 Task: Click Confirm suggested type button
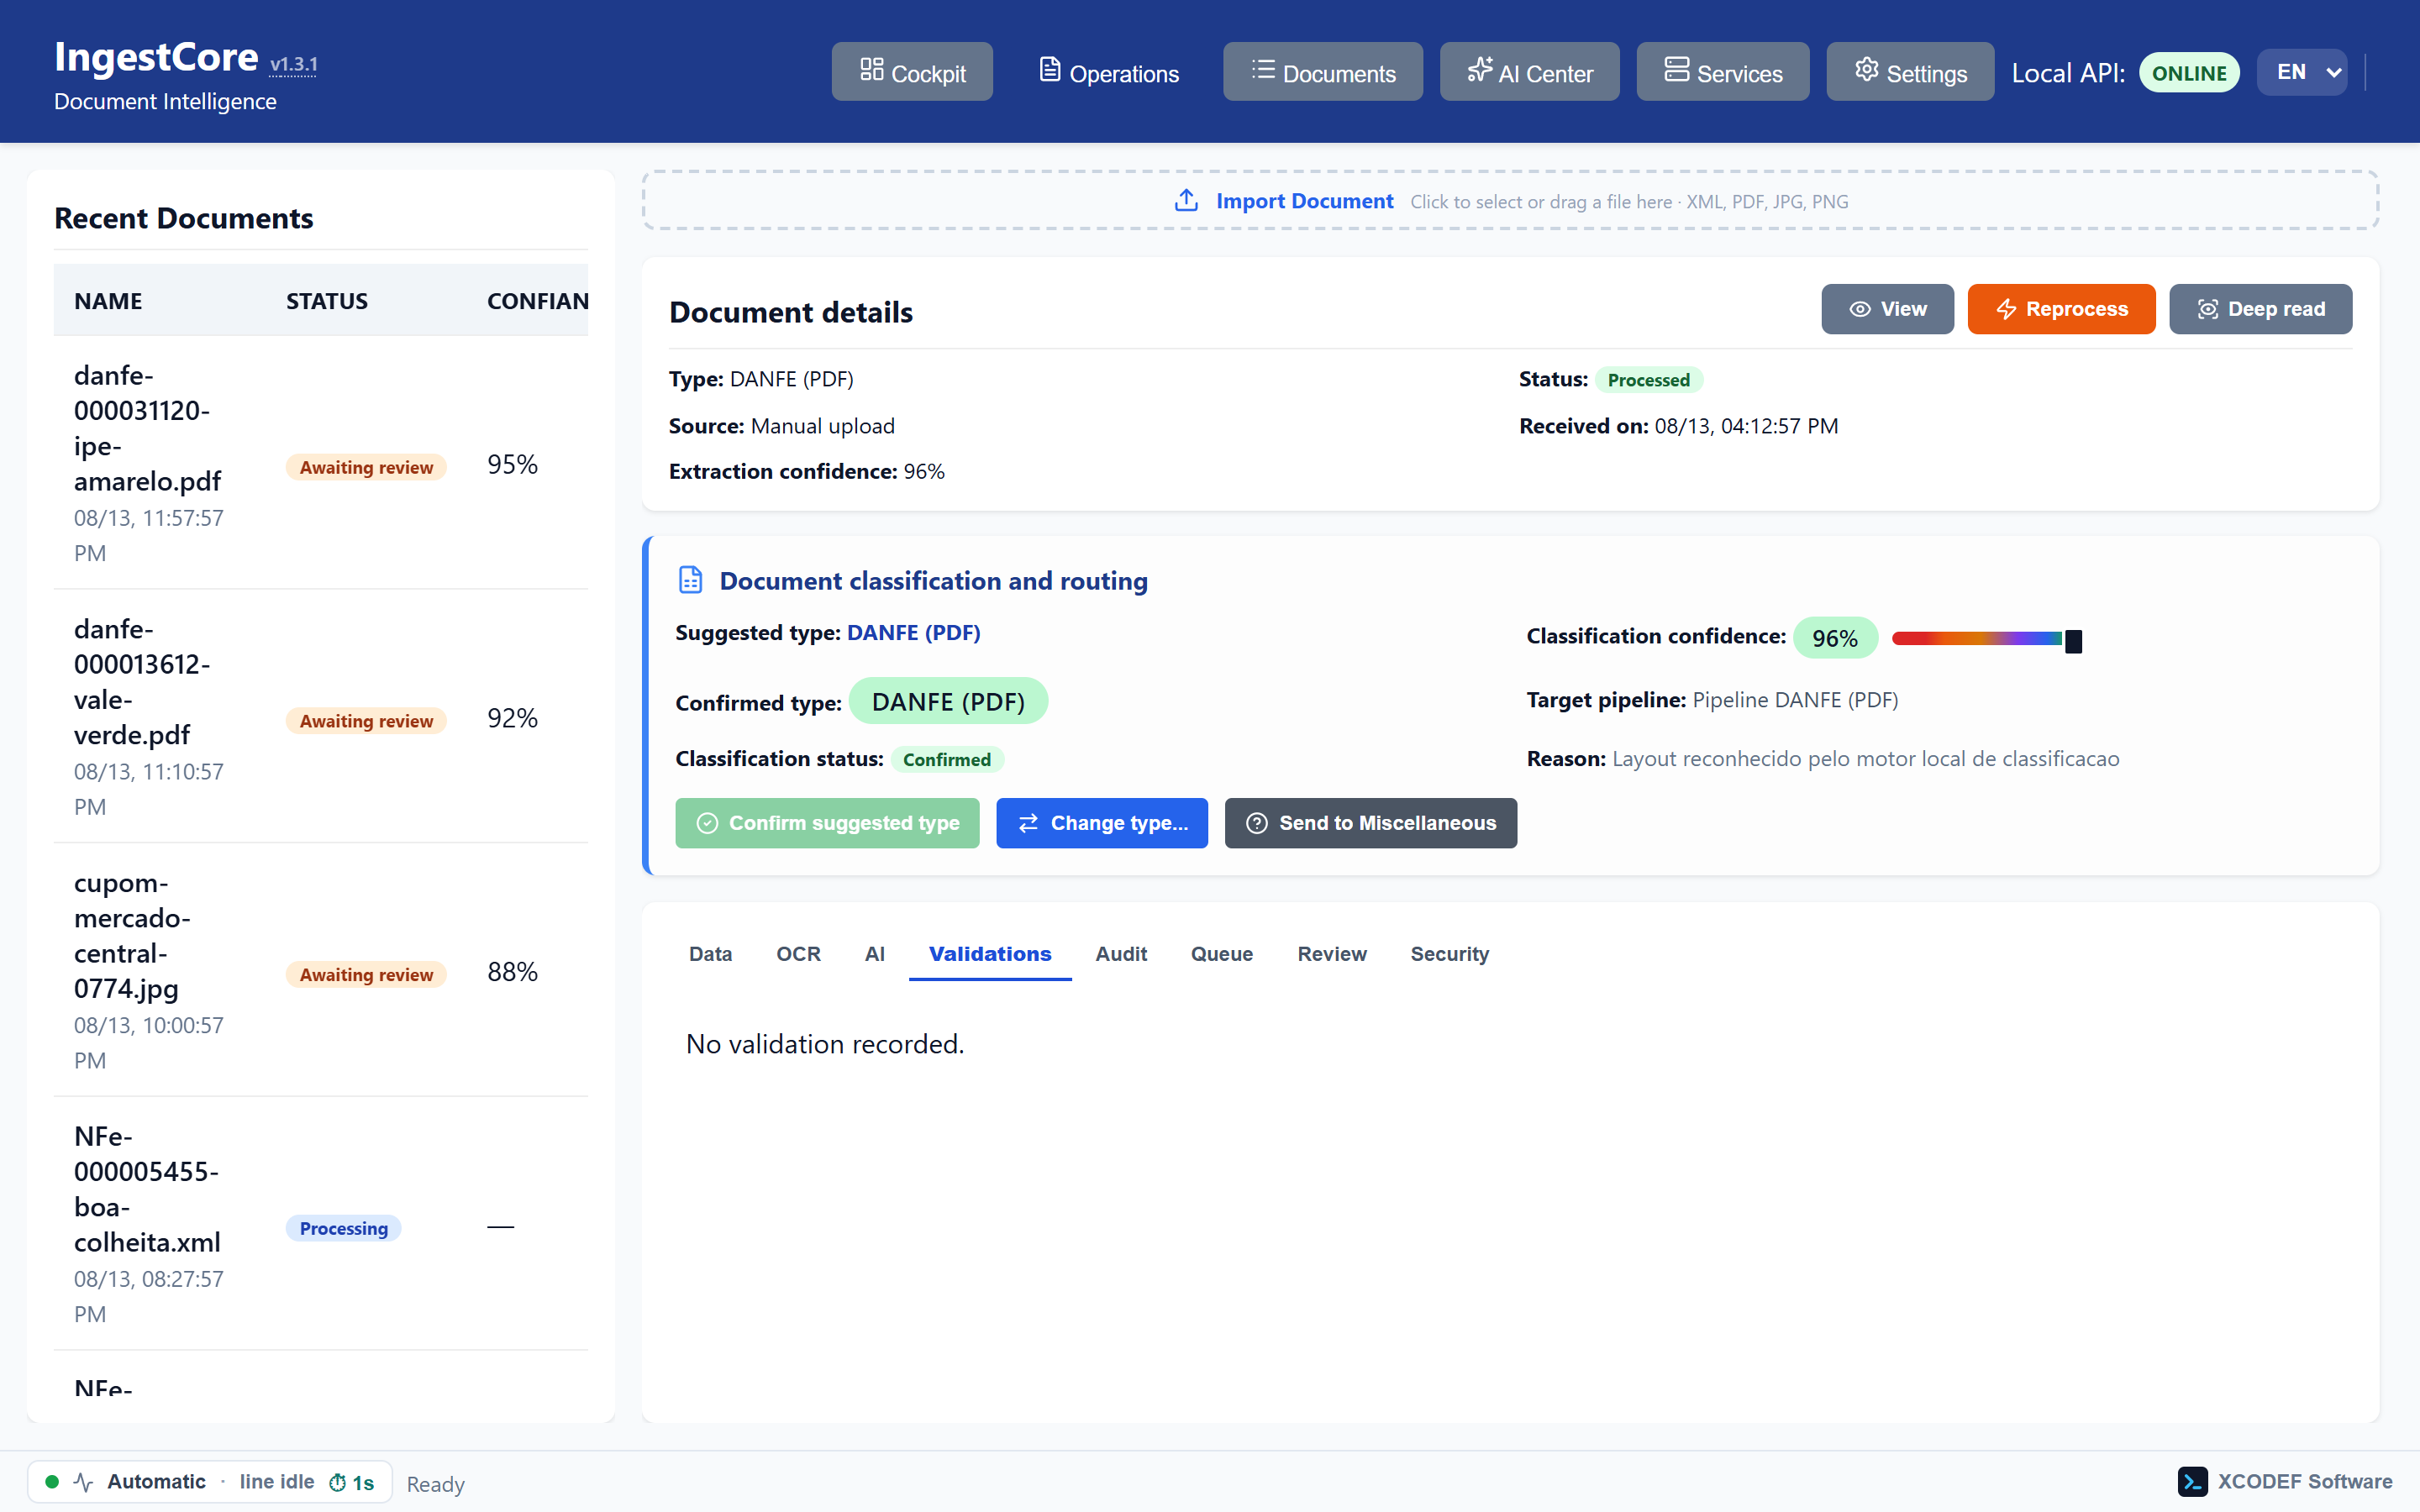(x=827, y=823)
